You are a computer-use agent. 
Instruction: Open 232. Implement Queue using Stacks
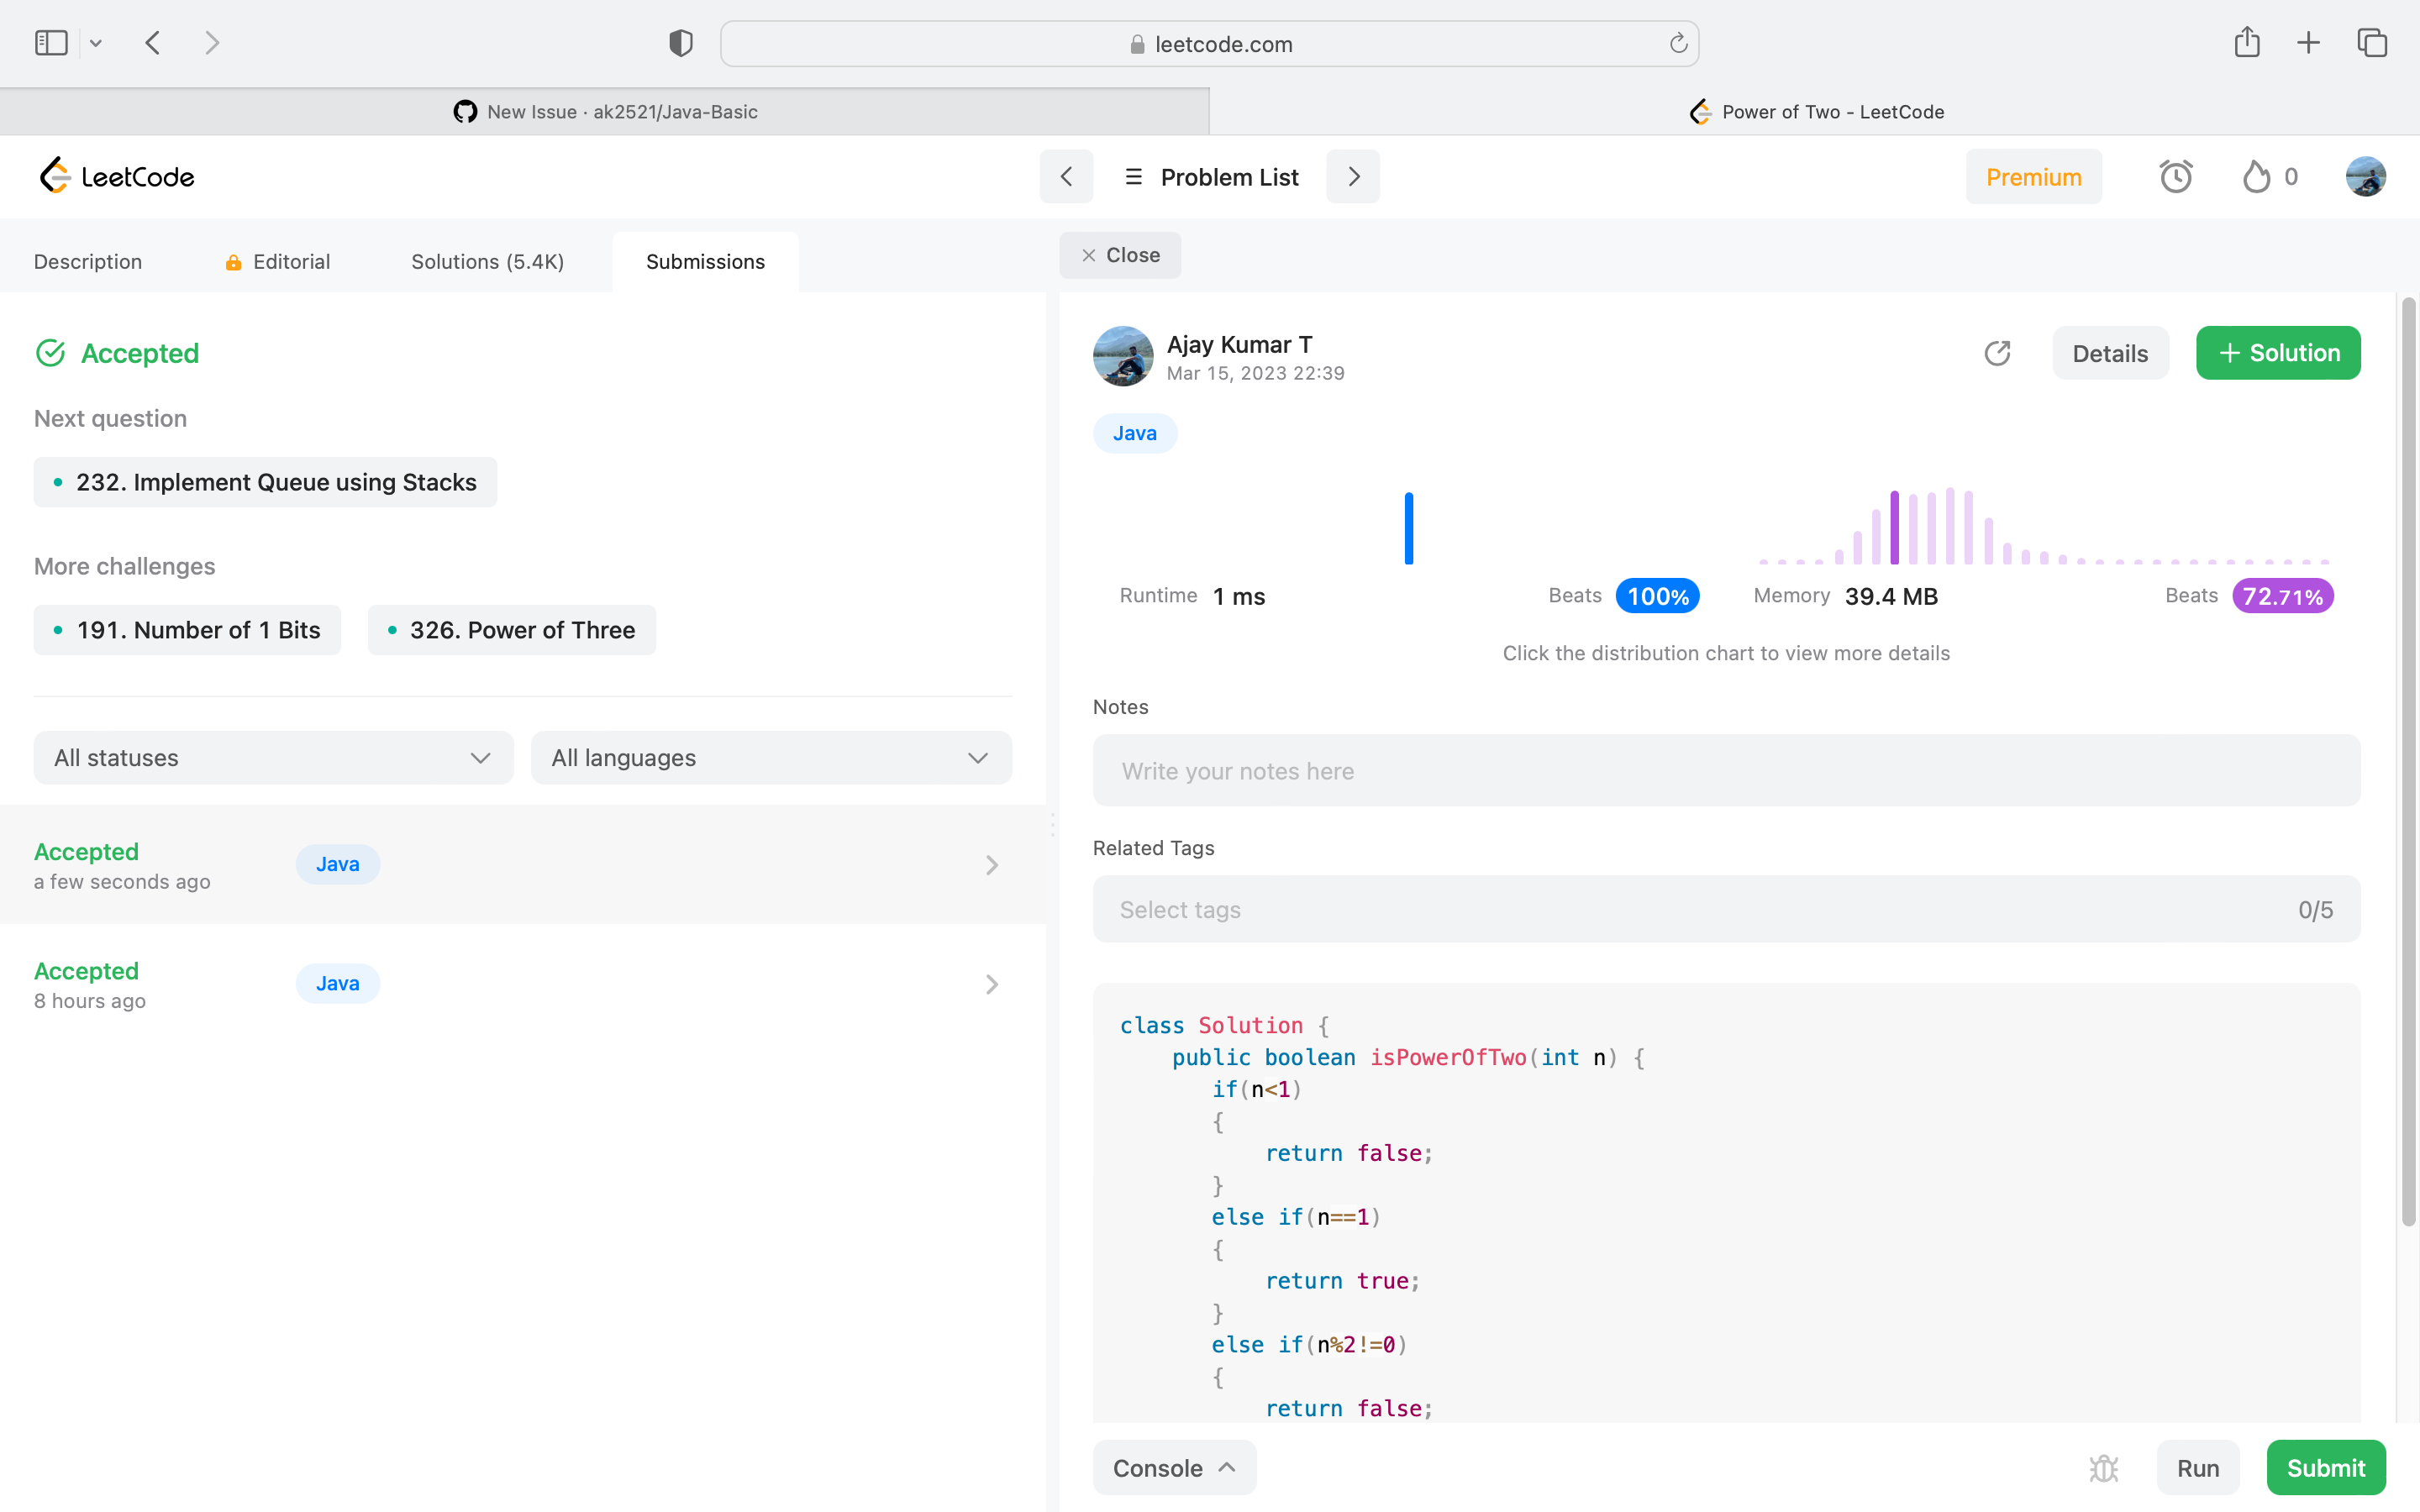(x=265, y=482)
